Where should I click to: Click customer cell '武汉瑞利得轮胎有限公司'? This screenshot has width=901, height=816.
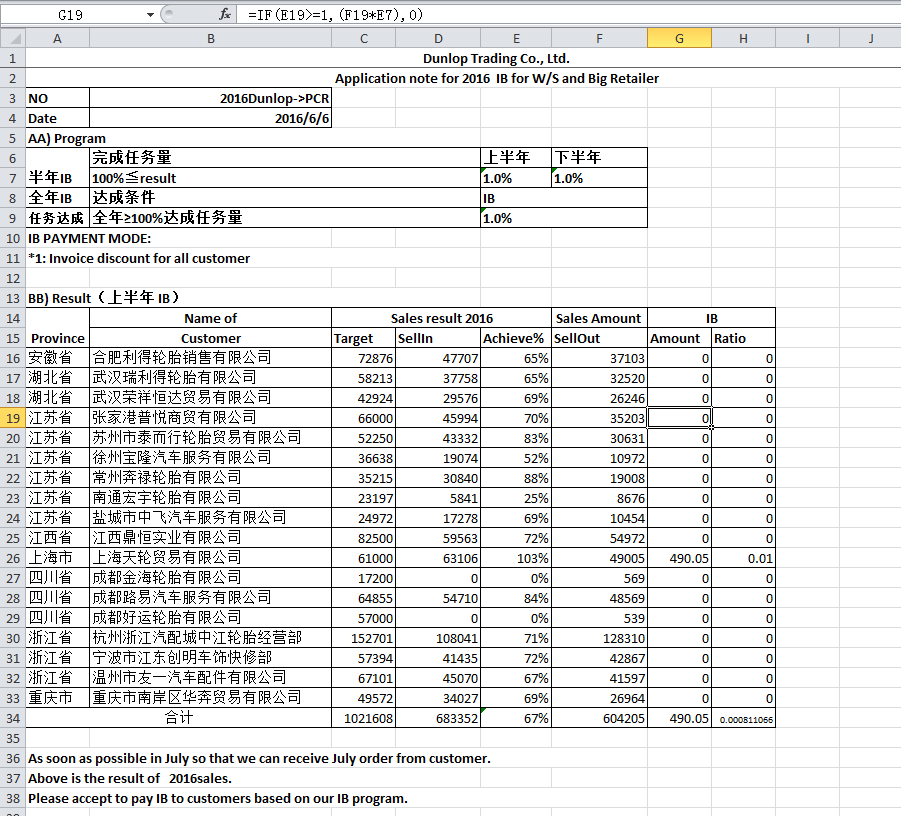(x=210, y=378)
